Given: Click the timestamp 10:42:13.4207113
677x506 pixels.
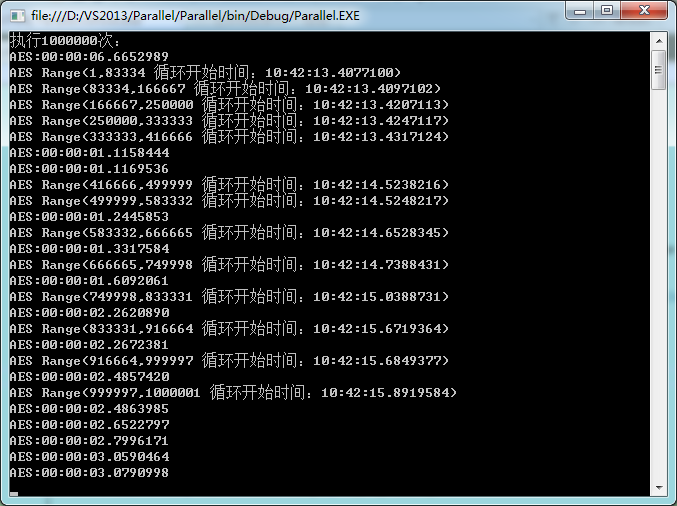Looking at the screenshot, I should (x=377, y=104).
